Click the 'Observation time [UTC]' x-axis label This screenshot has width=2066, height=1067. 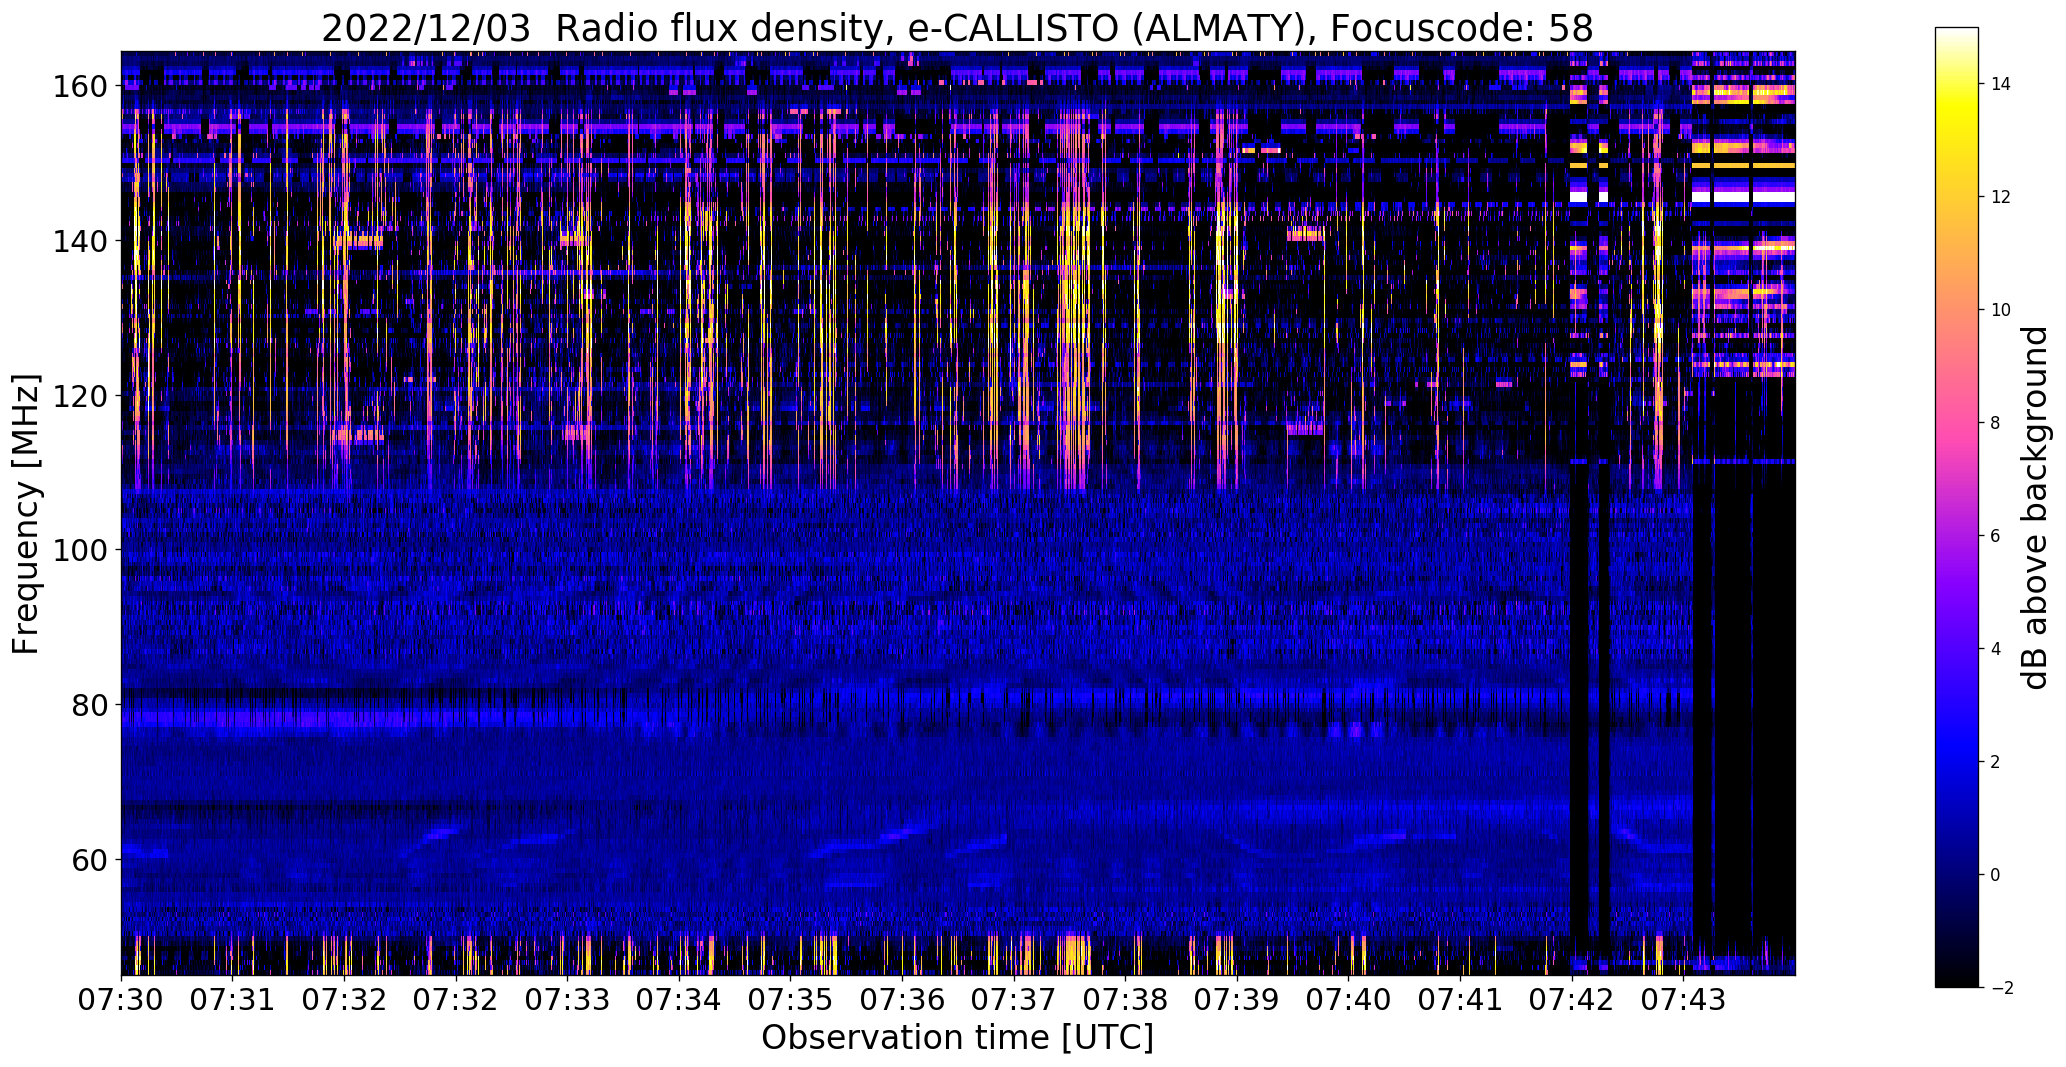coord(957,1038)
